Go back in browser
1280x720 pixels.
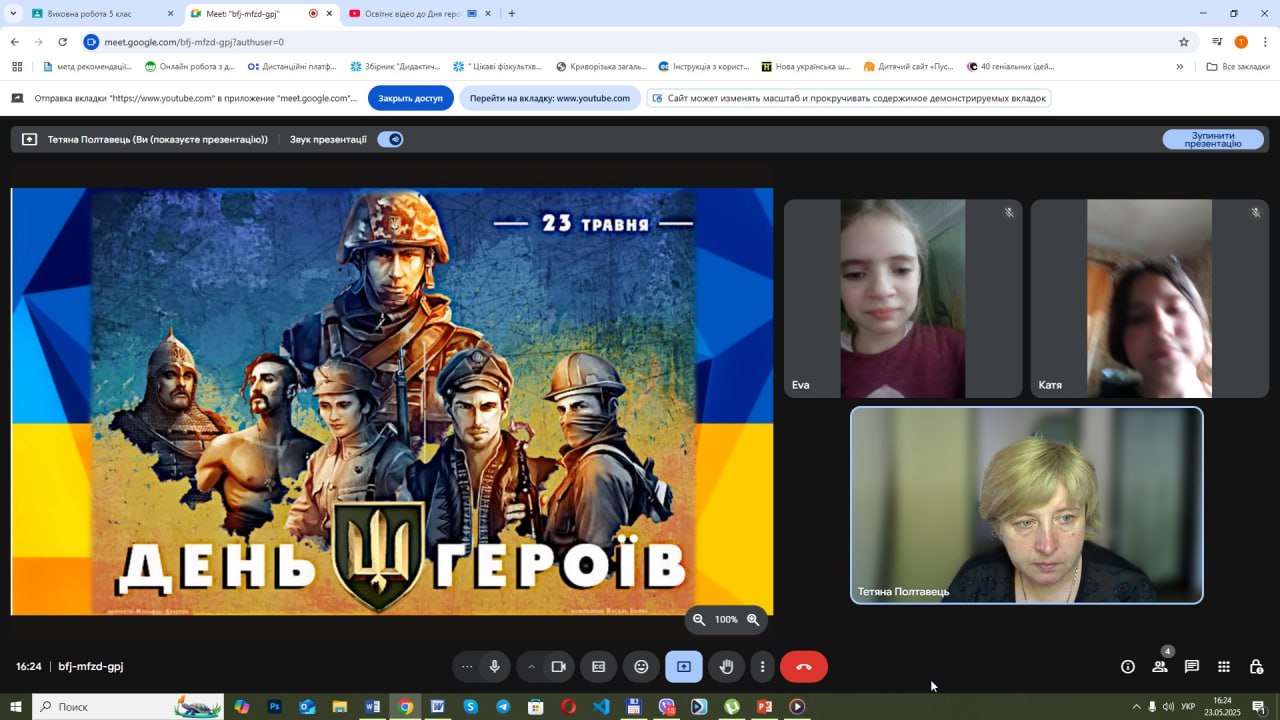pyautogui.click(x=14, y=42)
